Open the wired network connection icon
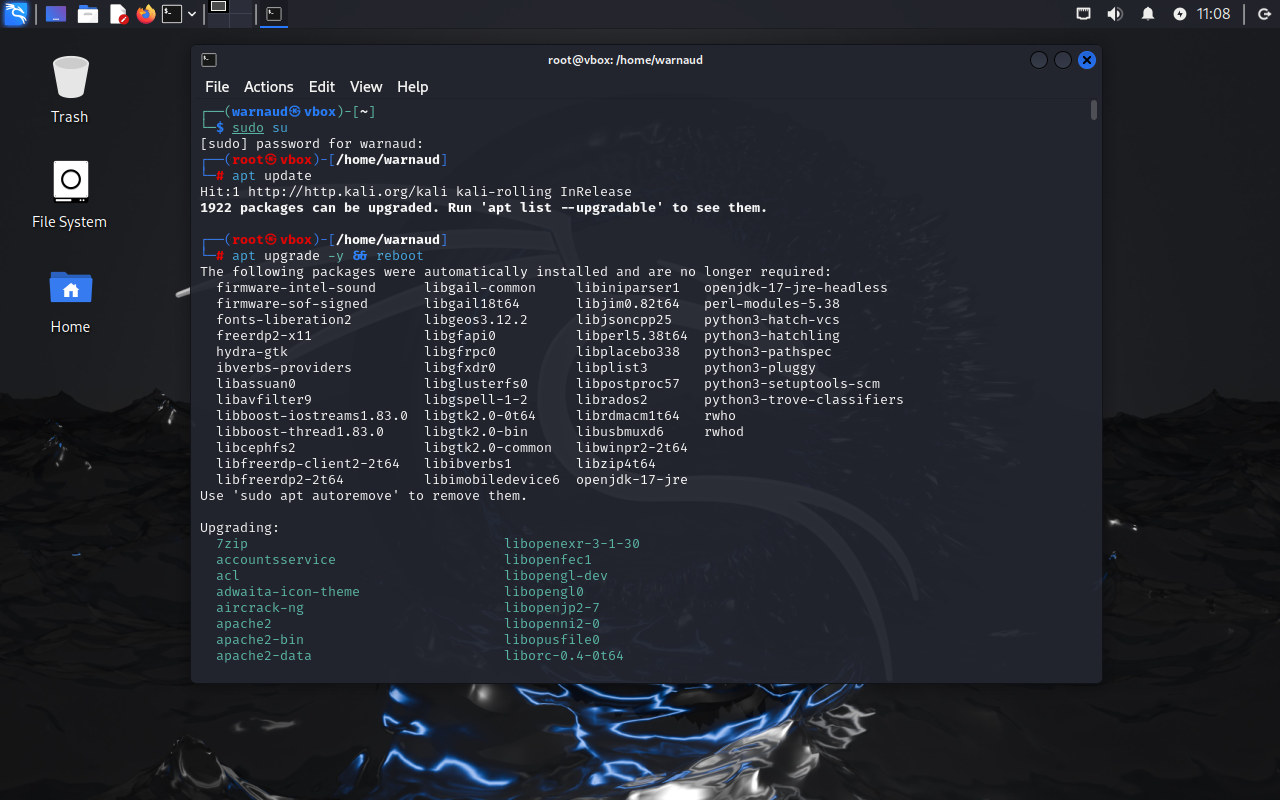 point(1084,14)
